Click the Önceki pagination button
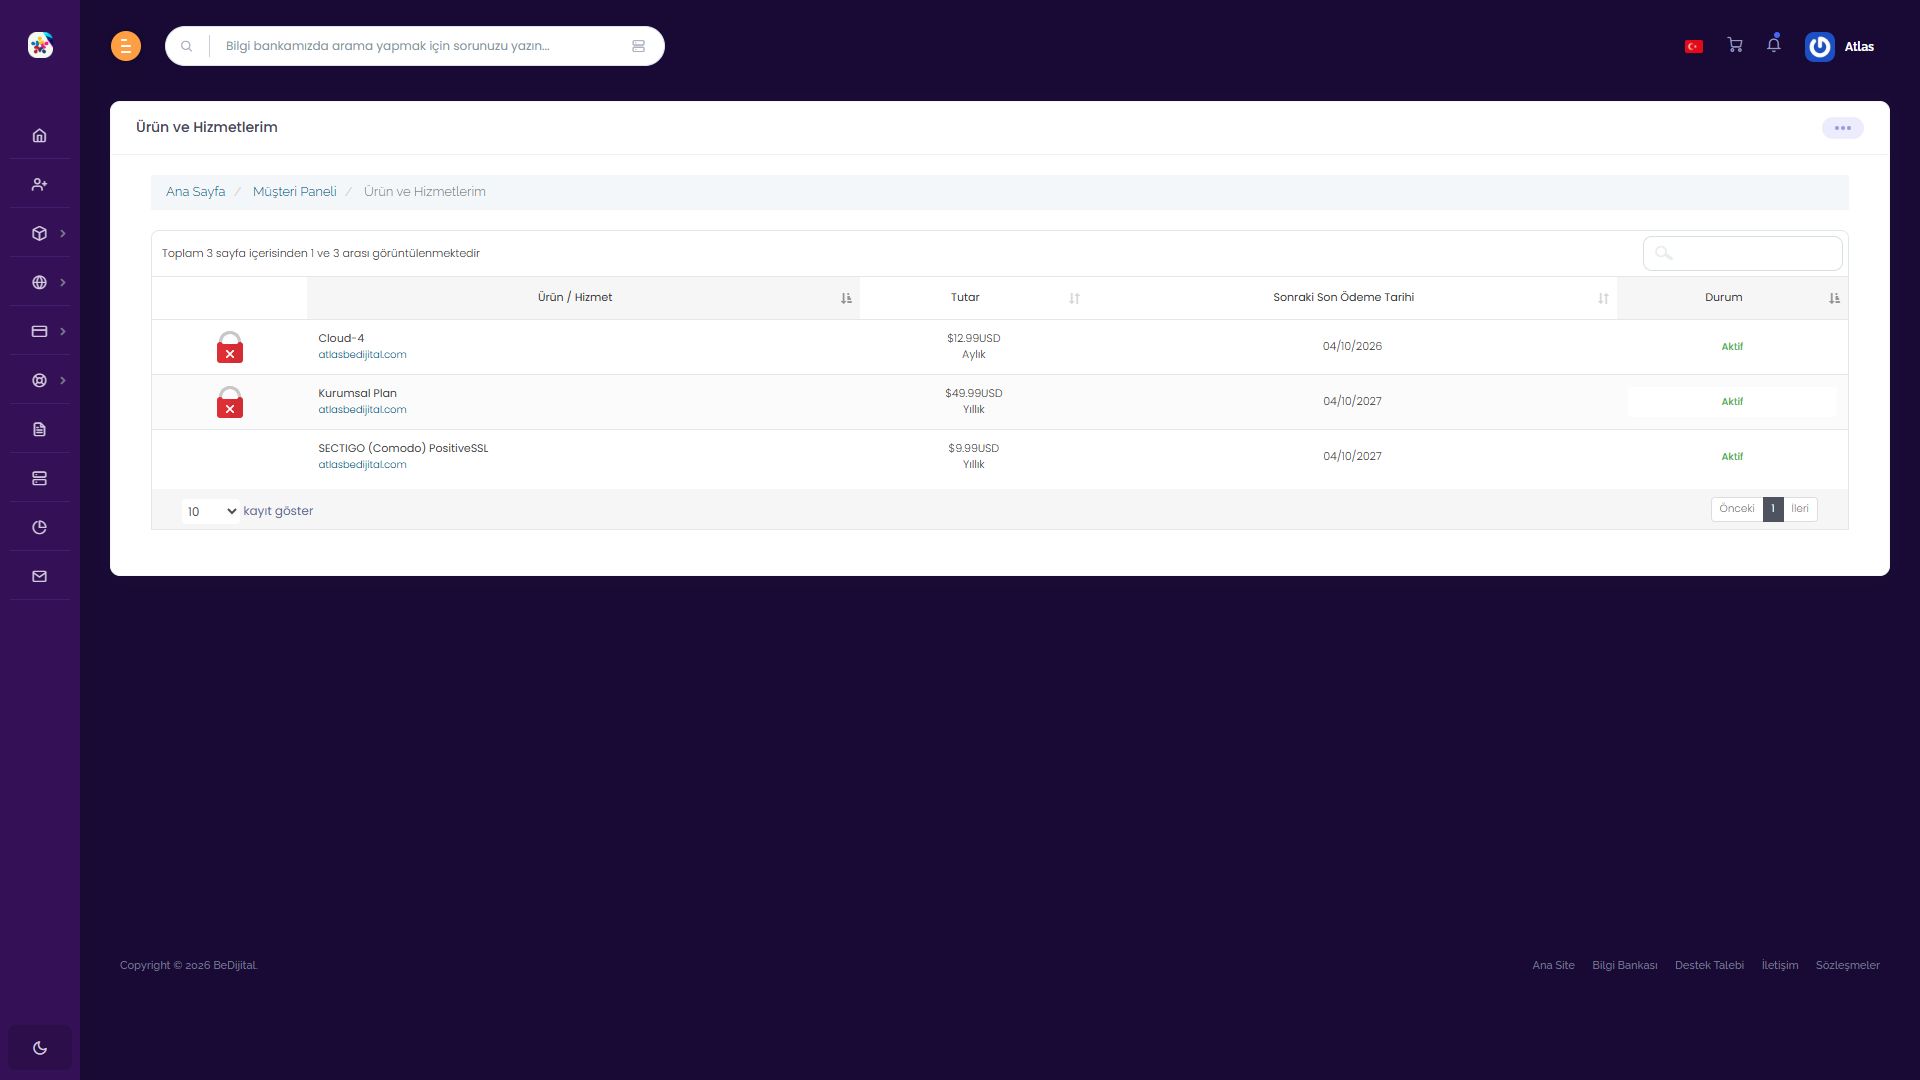The height and width of the screenshot is (1080, 1920). (1737, 509)
